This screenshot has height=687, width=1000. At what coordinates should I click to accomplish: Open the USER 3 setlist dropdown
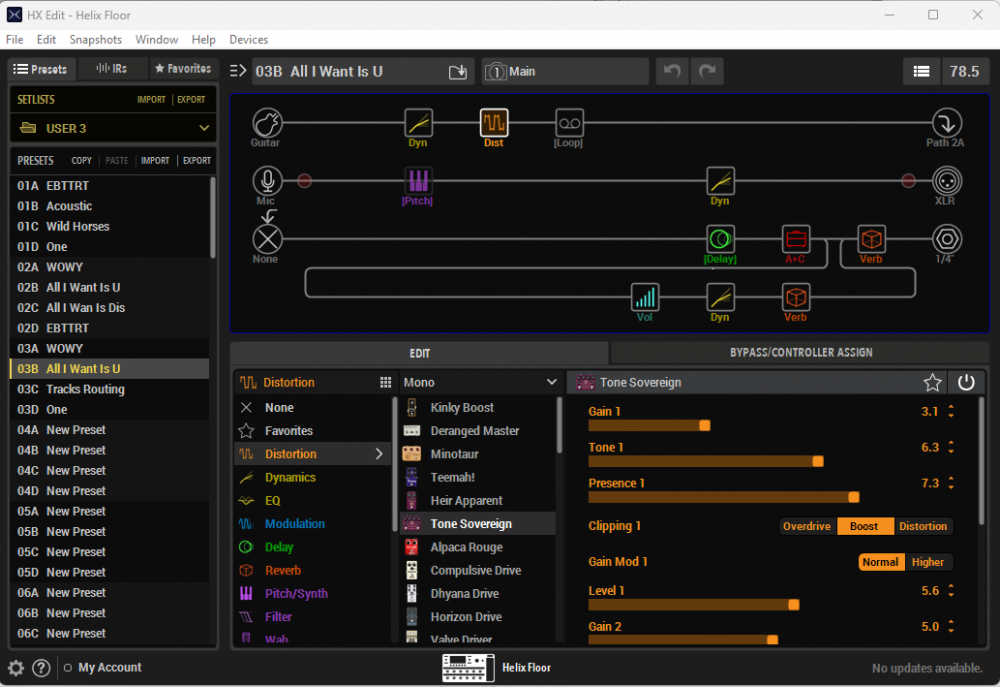(110, 128)
